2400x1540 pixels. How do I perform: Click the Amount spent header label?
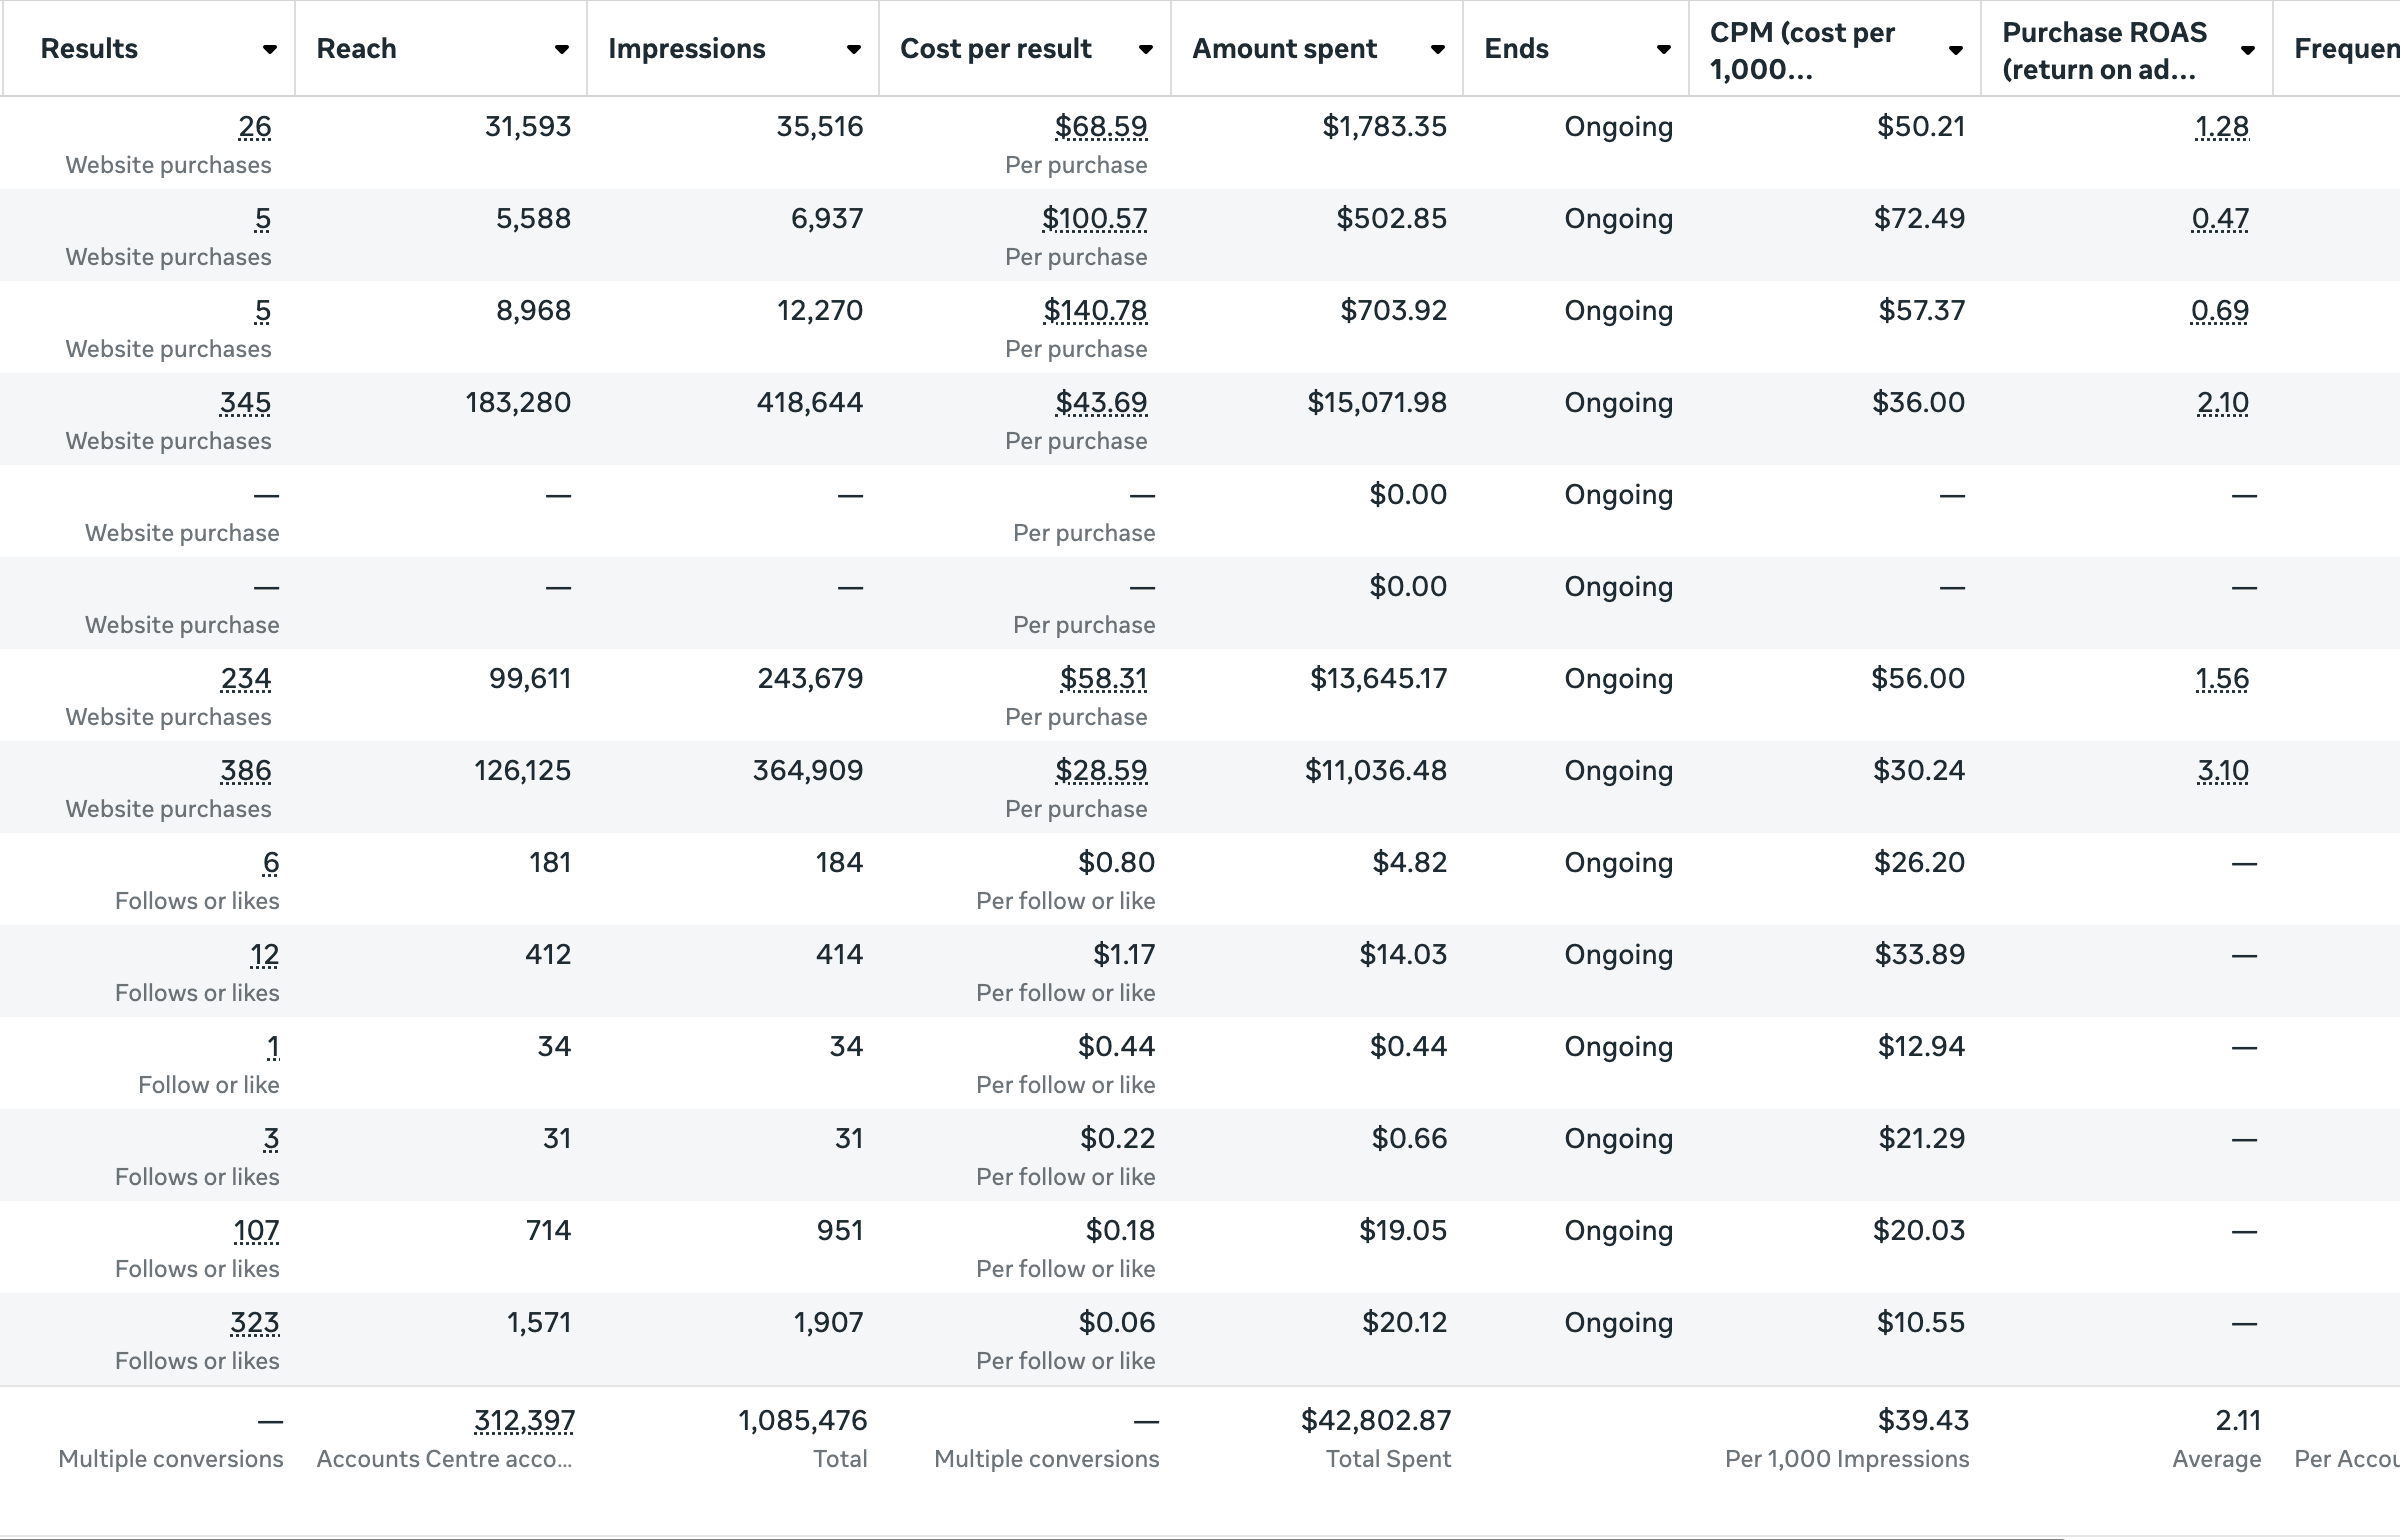click(x=1284, y=49)
